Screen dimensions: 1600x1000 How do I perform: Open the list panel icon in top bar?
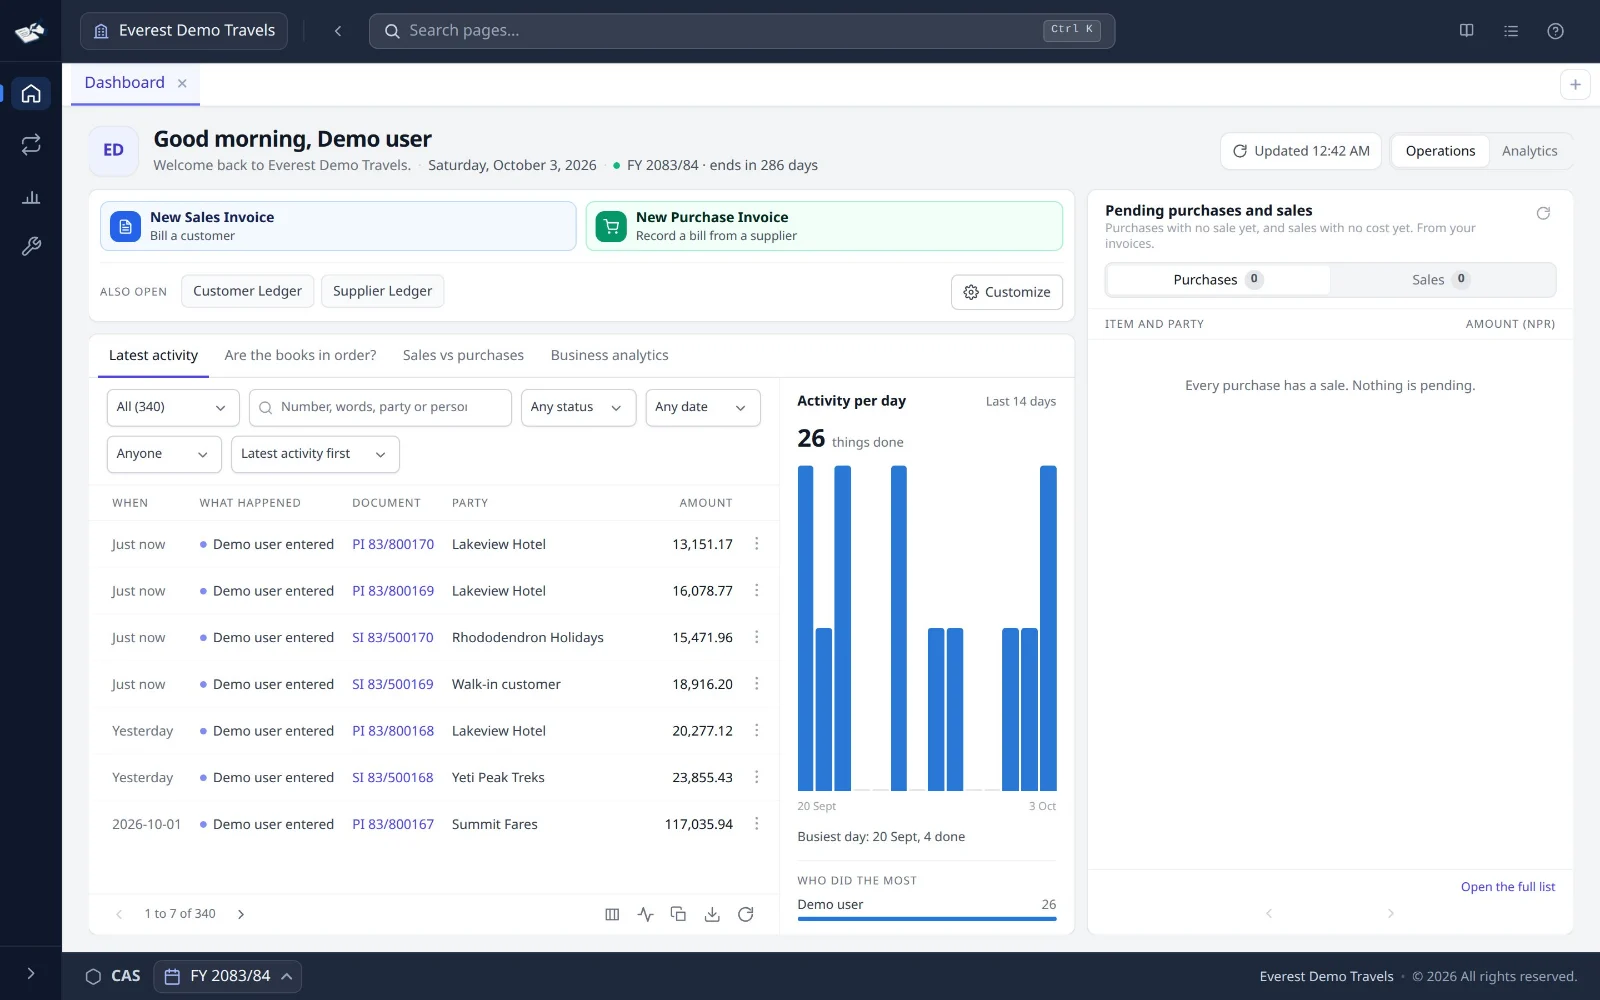tap(1511, 31)
